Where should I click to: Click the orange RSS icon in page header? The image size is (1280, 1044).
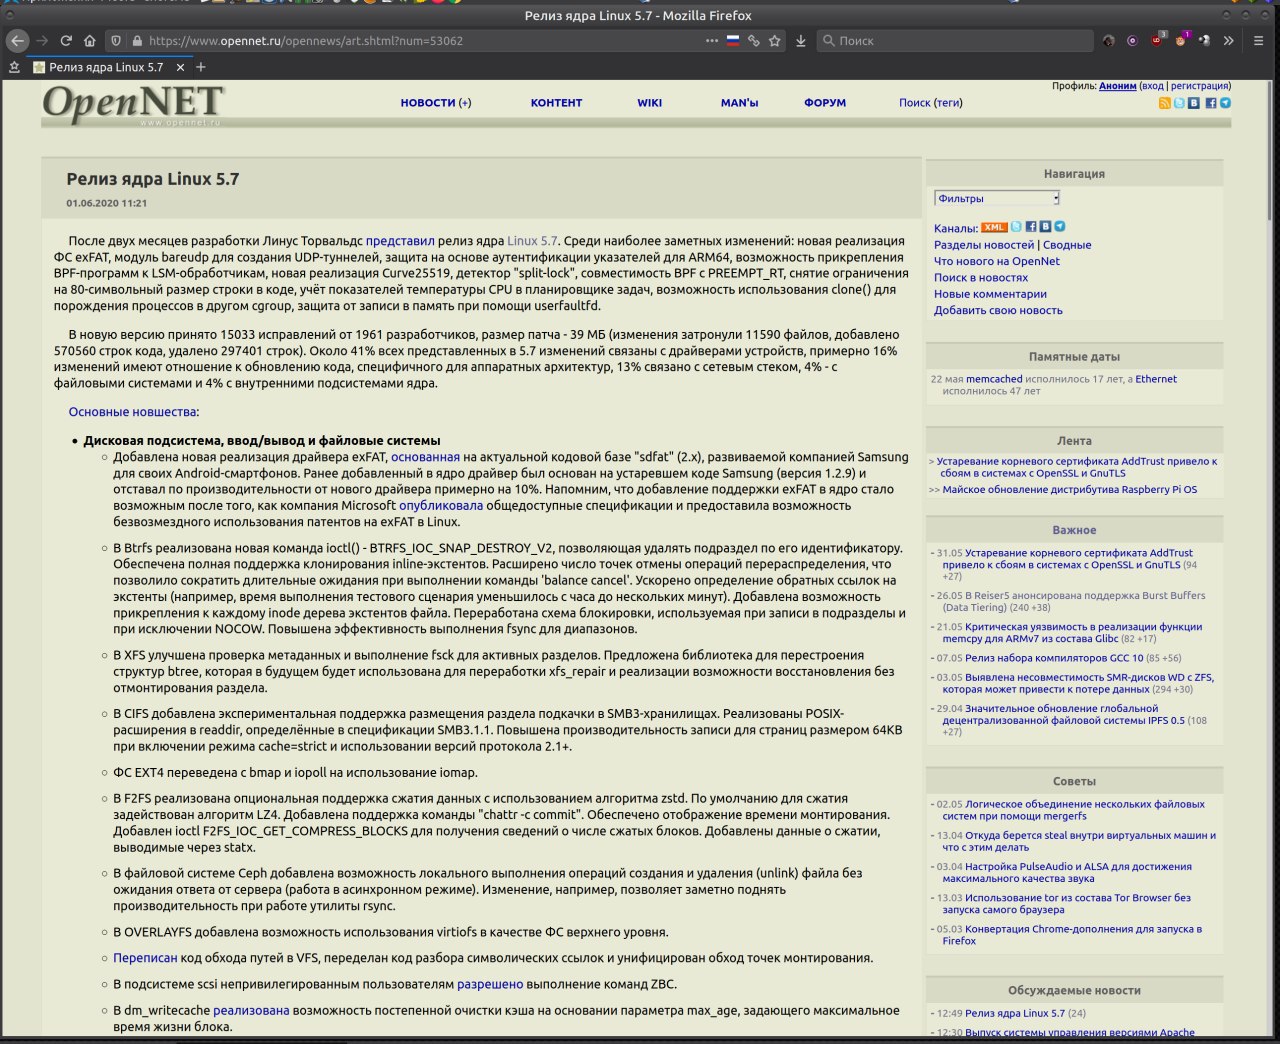[1164, 103]
